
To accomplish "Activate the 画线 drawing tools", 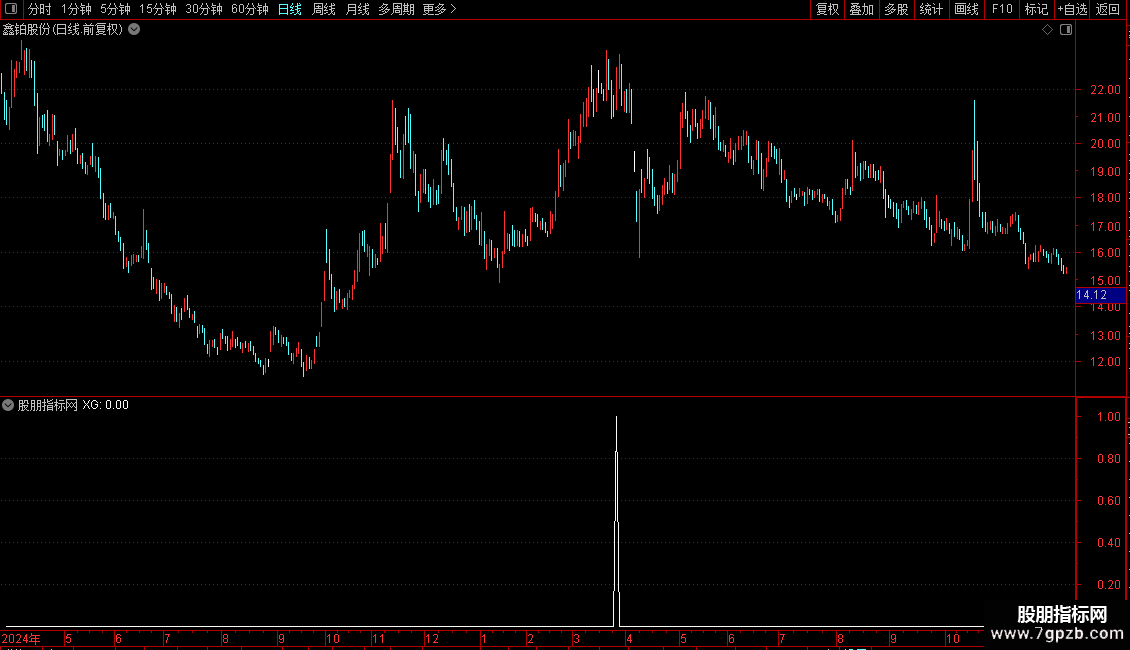I will click(966, 9).
